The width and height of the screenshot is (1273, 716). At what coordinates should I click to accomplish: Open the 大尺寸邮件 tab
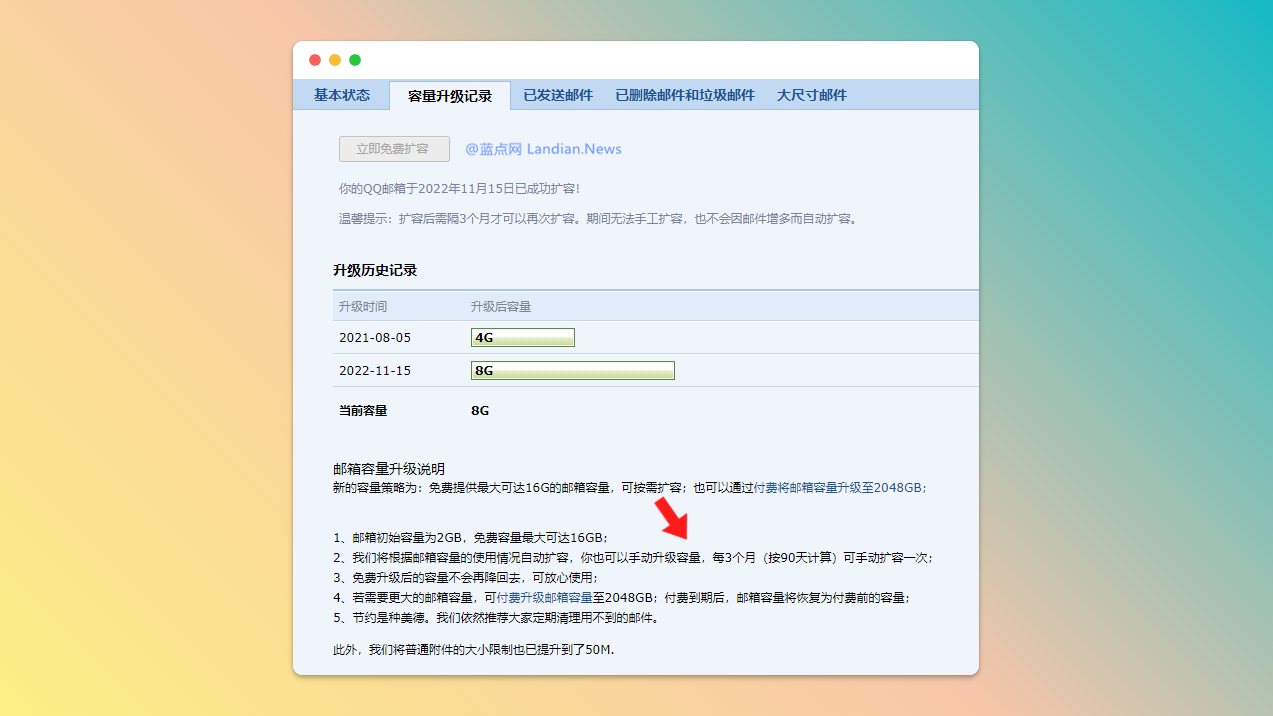(812, 95)
